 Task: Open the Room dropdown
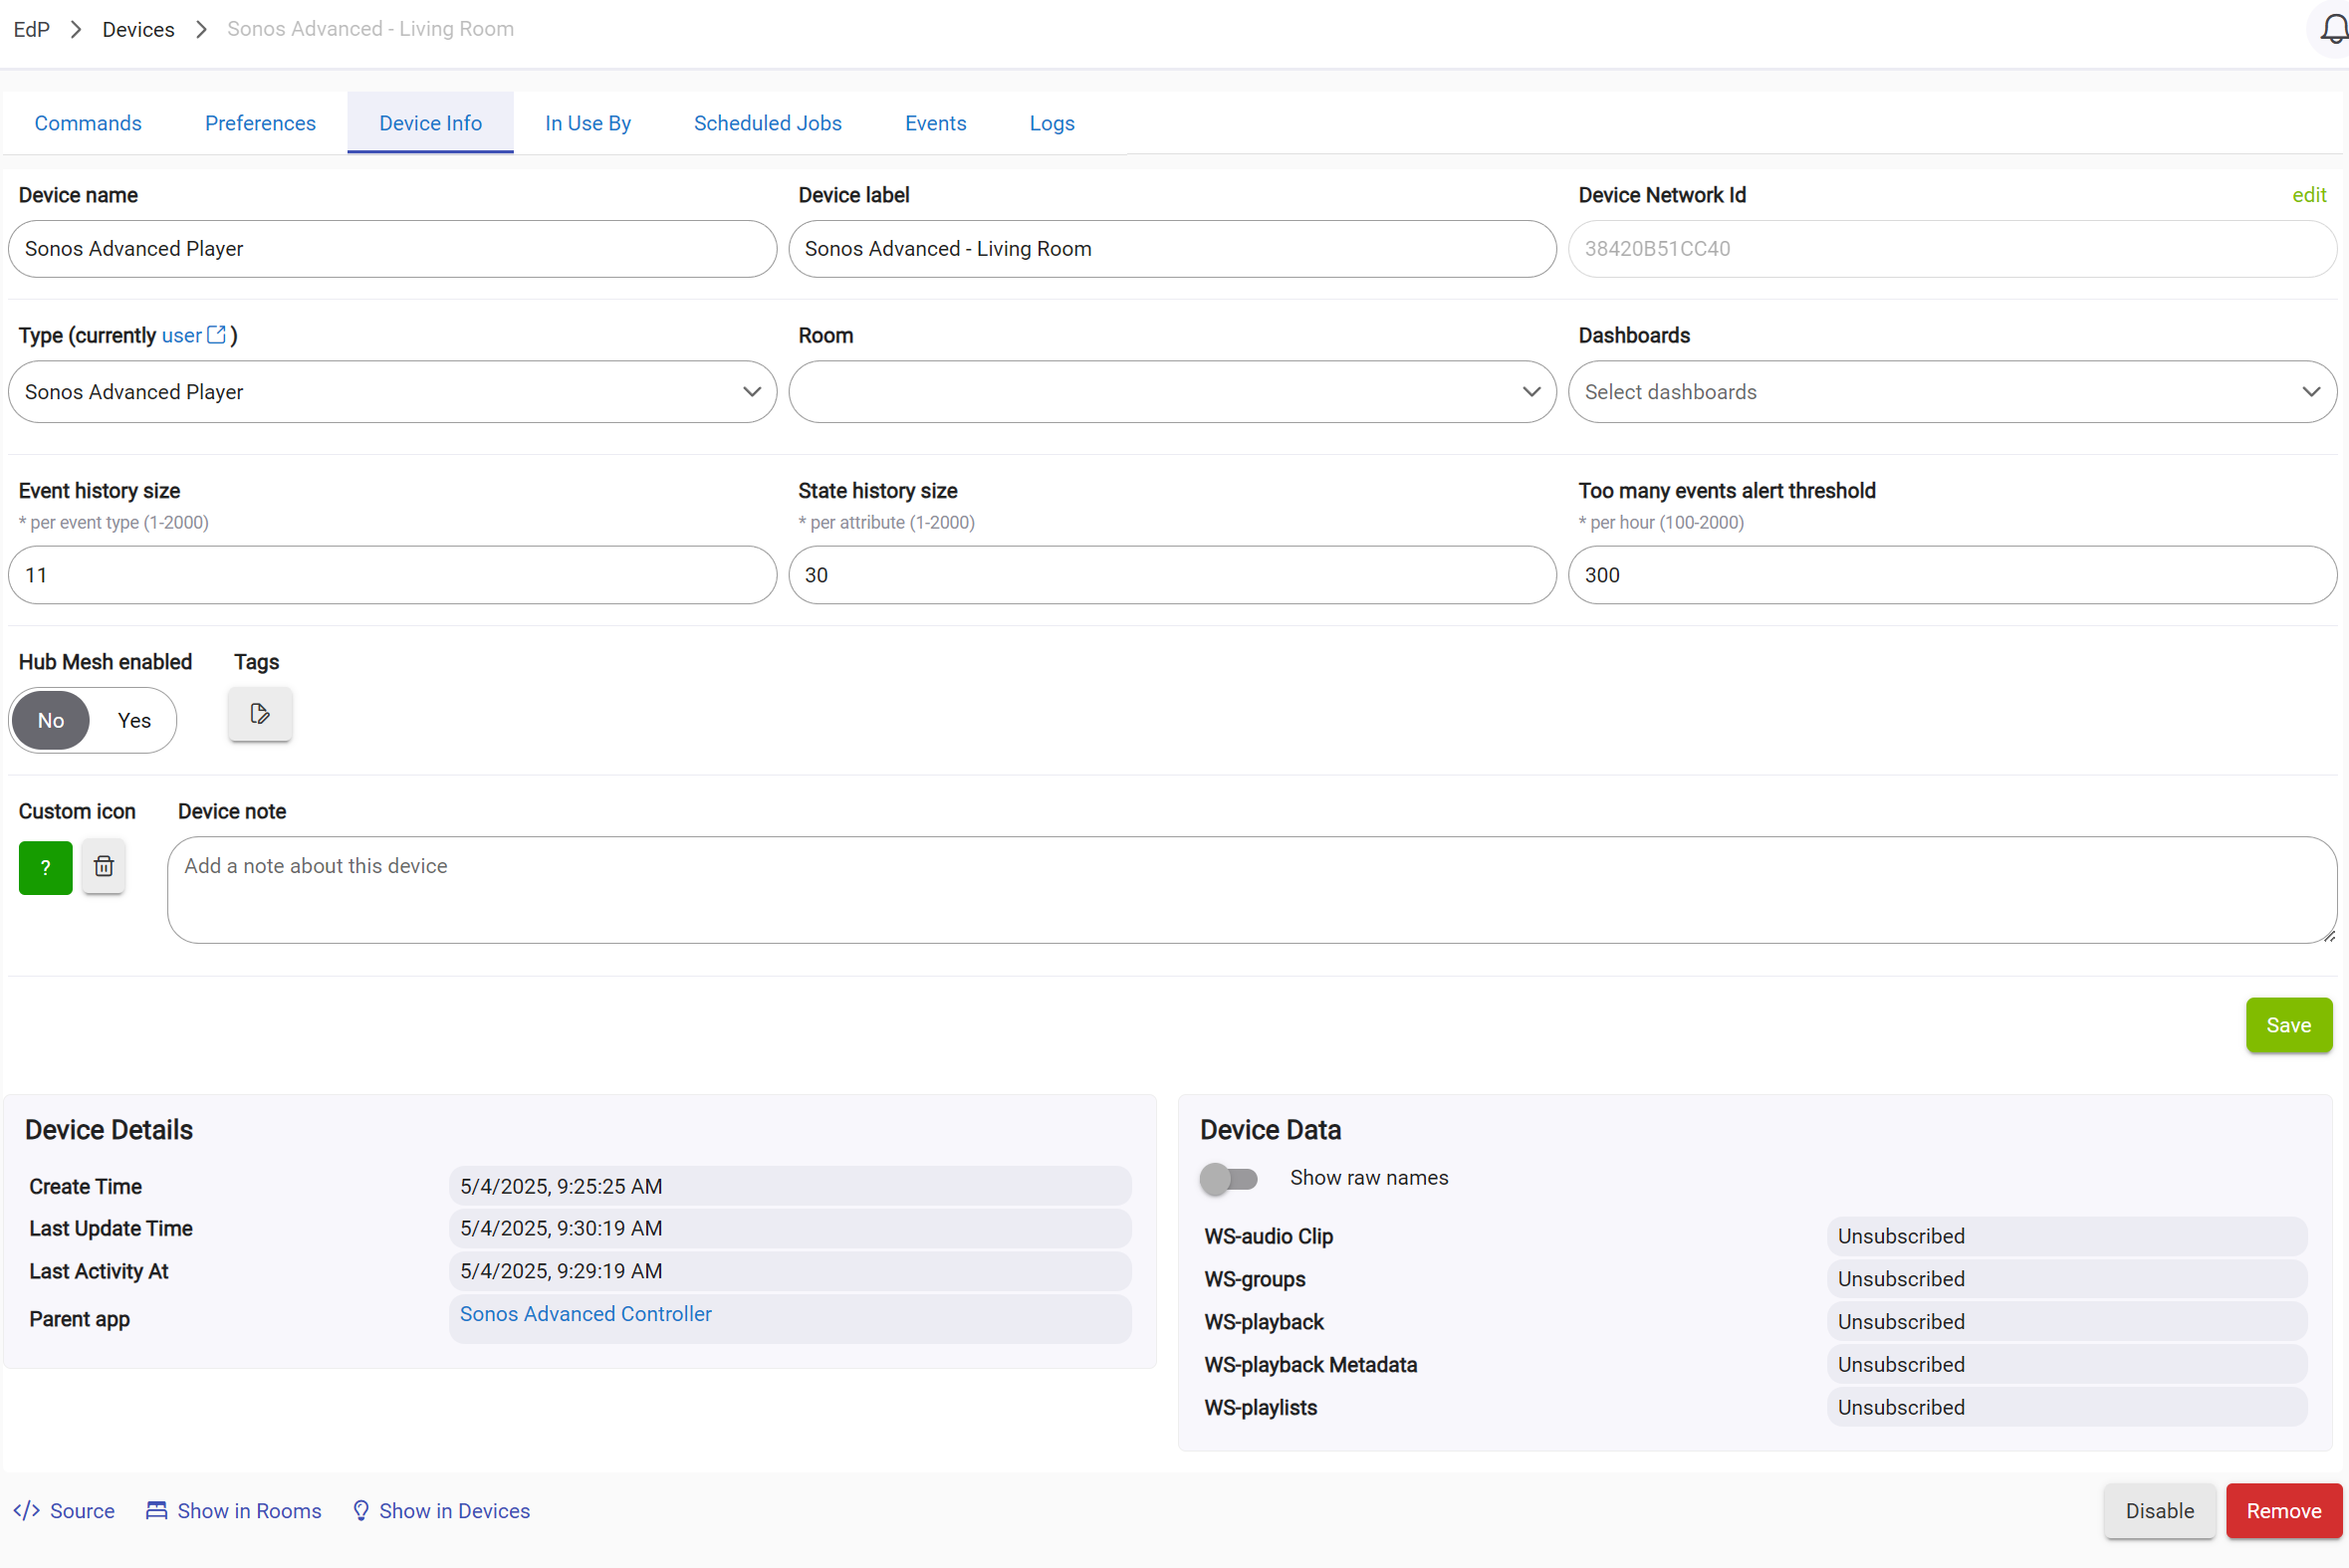[x=1172, y=392]
